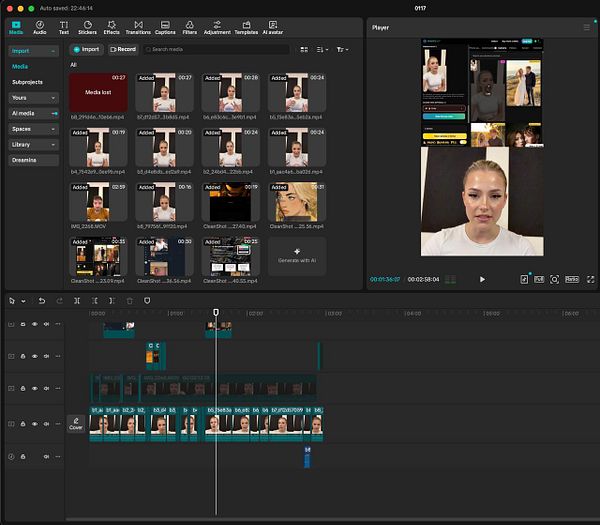Open the Adjustment panel icon
This screenshot has width=600, height=525.
click(217, 28)
